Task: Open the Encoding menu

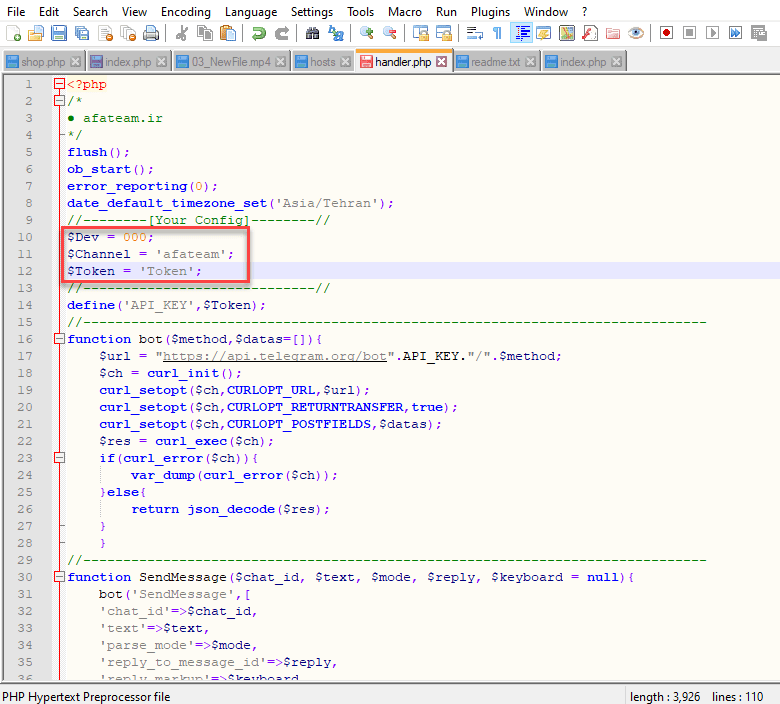Action: tap(185, 12)
